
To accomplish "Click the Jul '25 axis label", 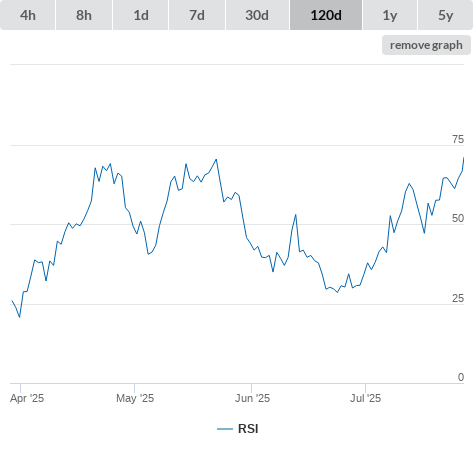I will (365, 398).
